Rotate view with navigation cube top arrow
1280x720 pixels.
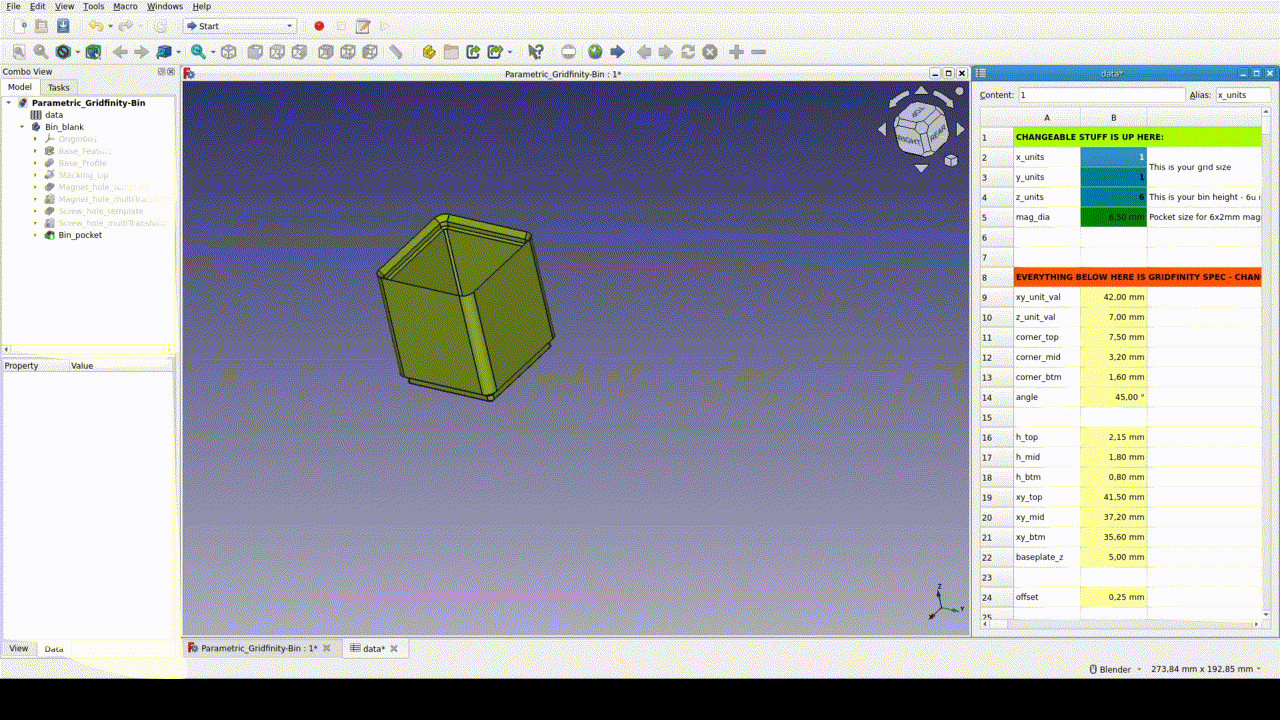tap(921, 92)
